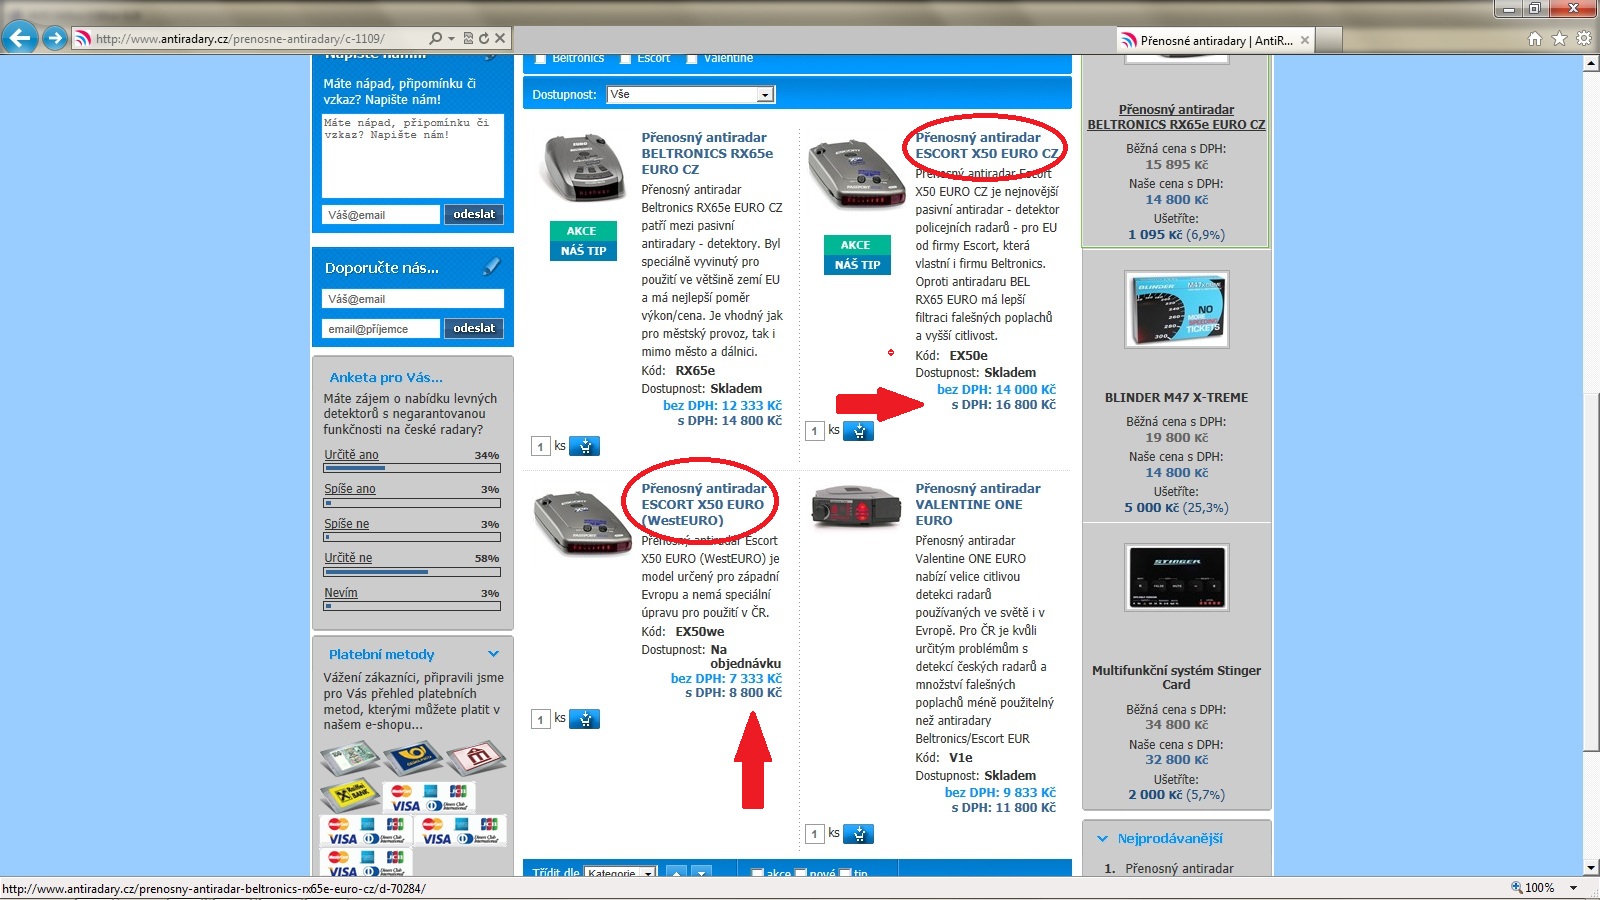Screen dimensions: 1600x900
Task: Click the browser Back arrow button
Action: click(20, 38)
